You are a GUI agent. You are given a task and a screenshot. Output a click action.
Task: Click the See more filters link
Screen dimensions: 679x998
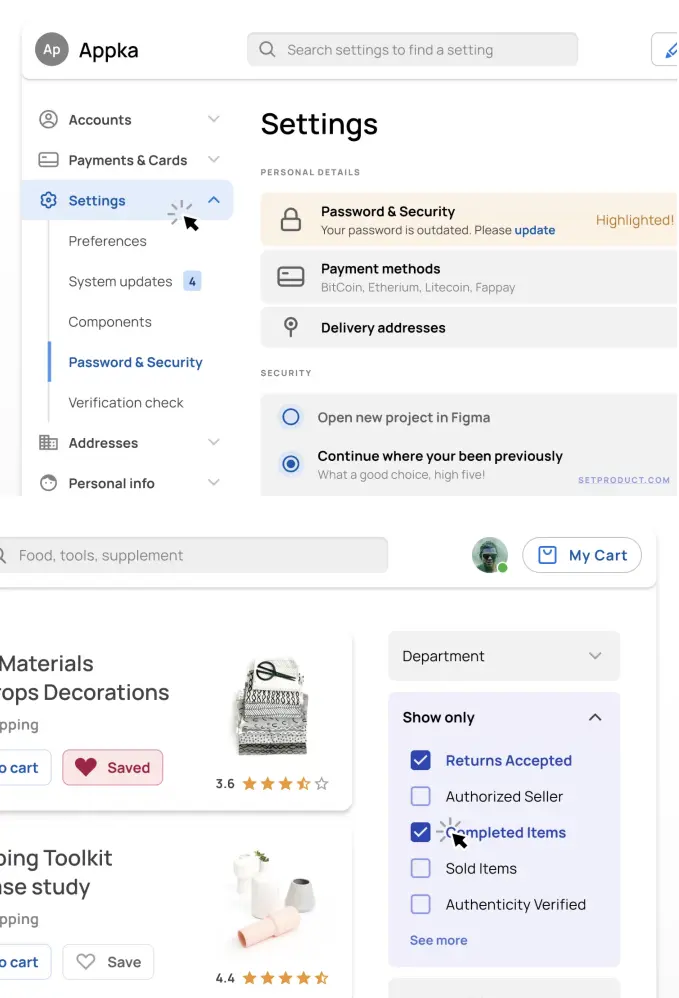click(x=438, y=940)
